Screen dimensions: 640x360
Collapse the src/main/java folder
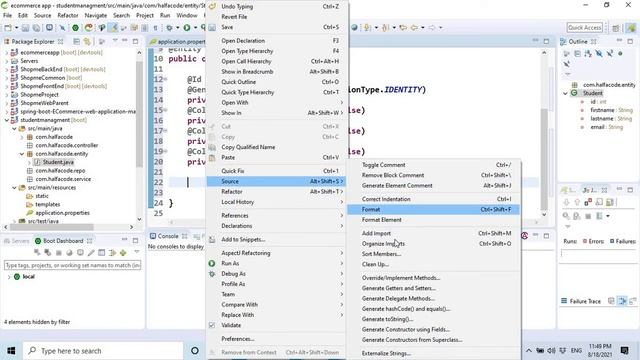14,129
